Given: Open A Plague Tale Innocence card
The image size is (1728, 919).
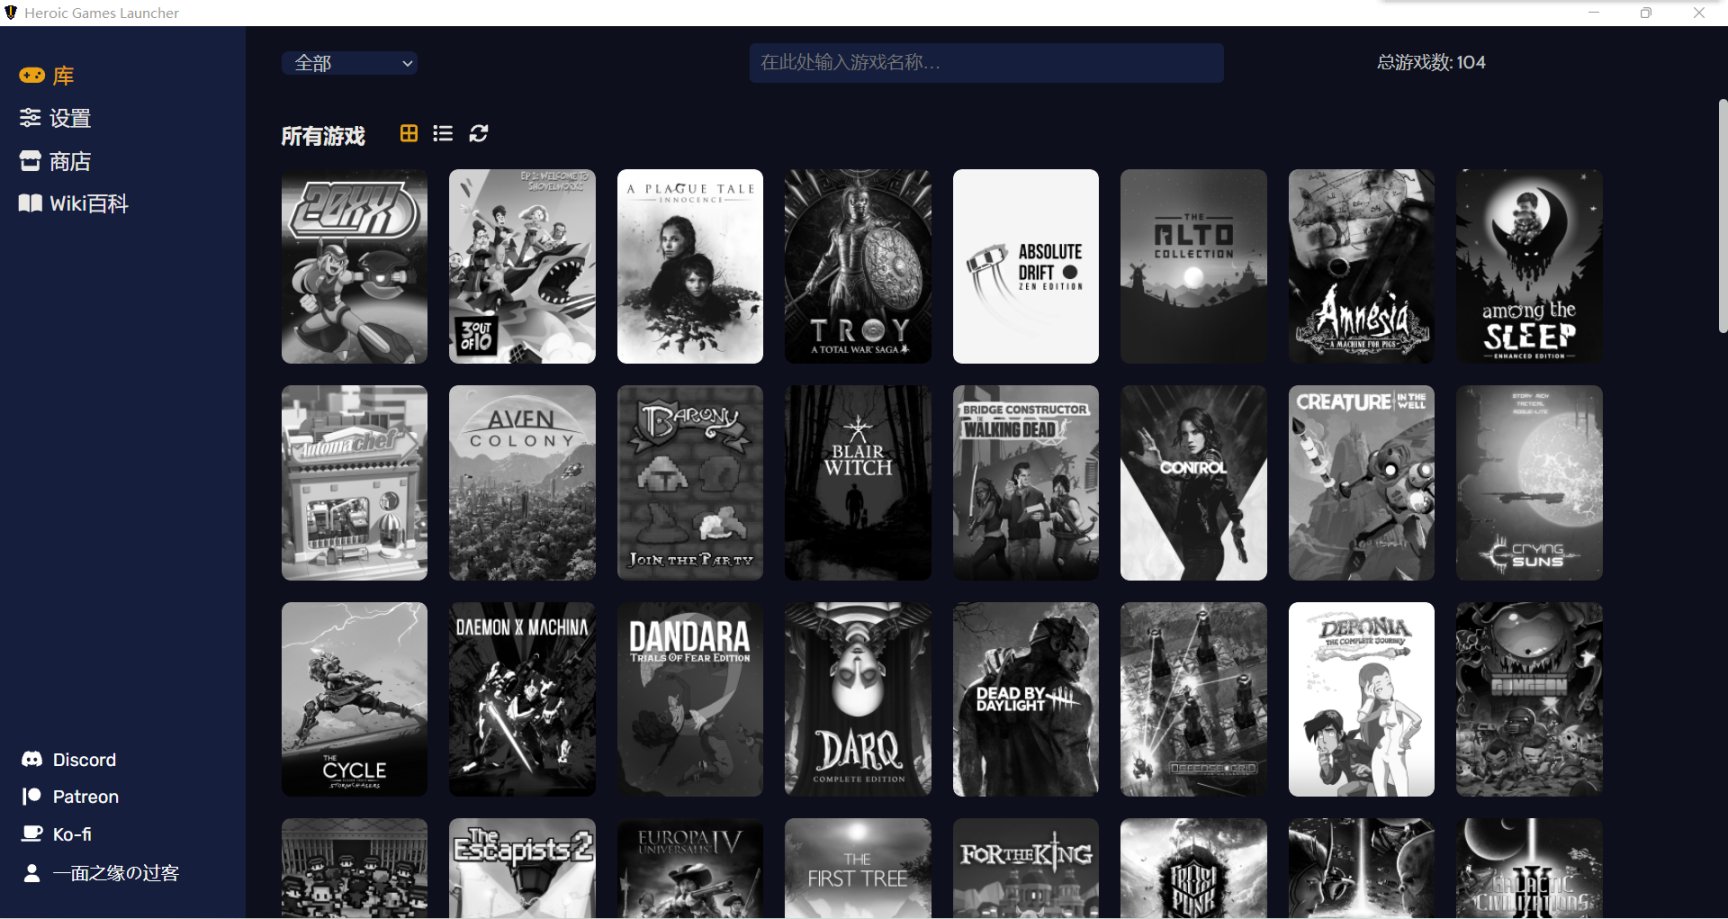Looking at the screenshot, I should [690, 266].
